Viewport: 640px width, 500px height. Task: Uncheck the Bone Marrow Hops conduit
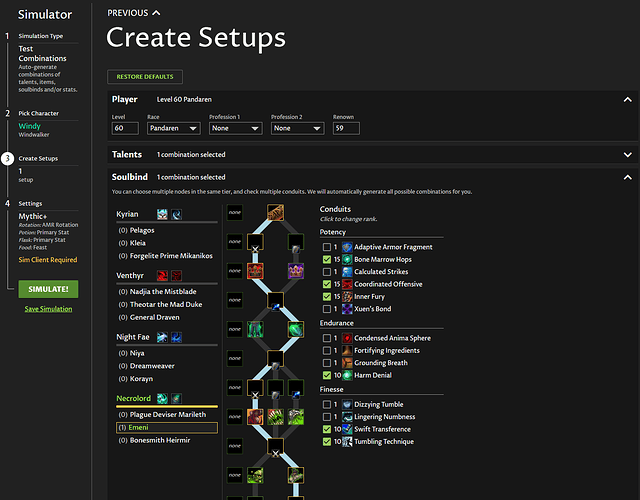coord(327,259)
